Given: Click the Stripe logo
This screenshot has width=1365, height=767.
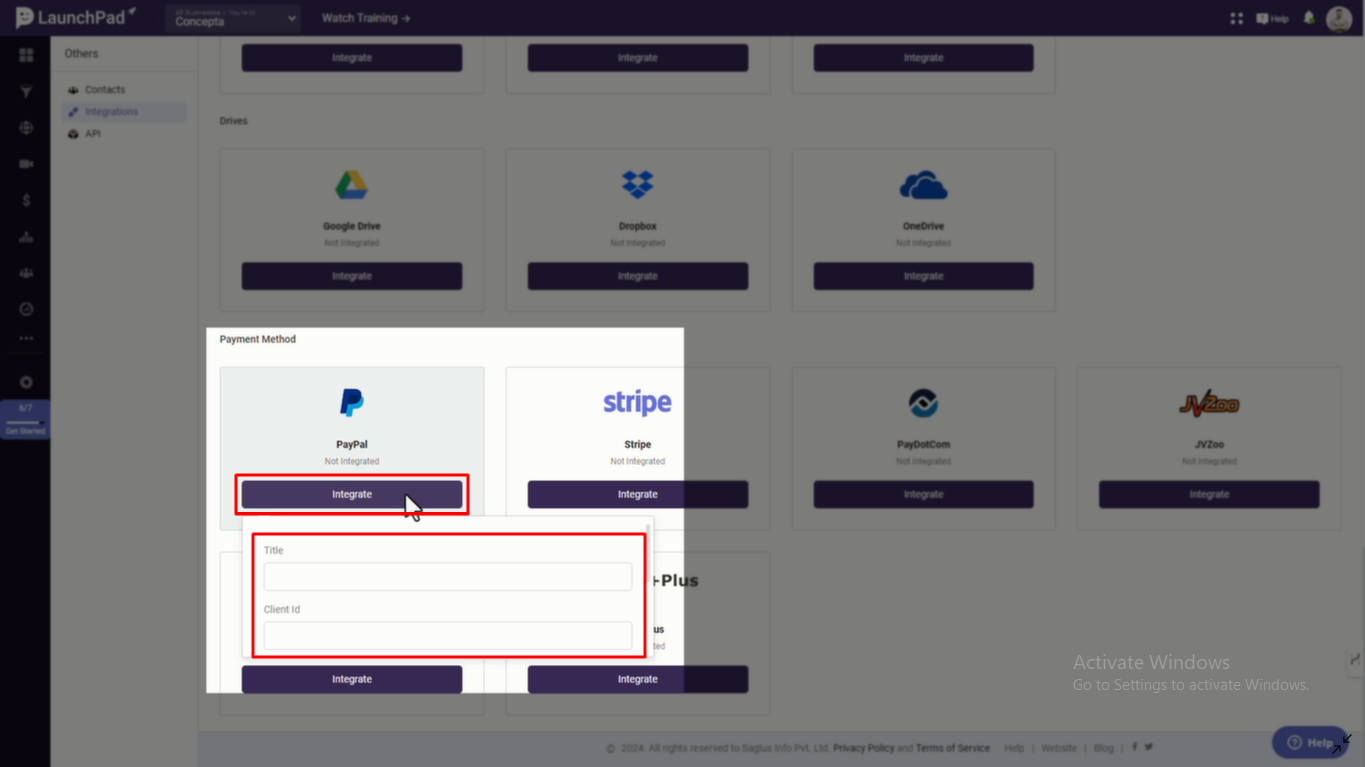Looking at the screenshot, I should point(637,403).
